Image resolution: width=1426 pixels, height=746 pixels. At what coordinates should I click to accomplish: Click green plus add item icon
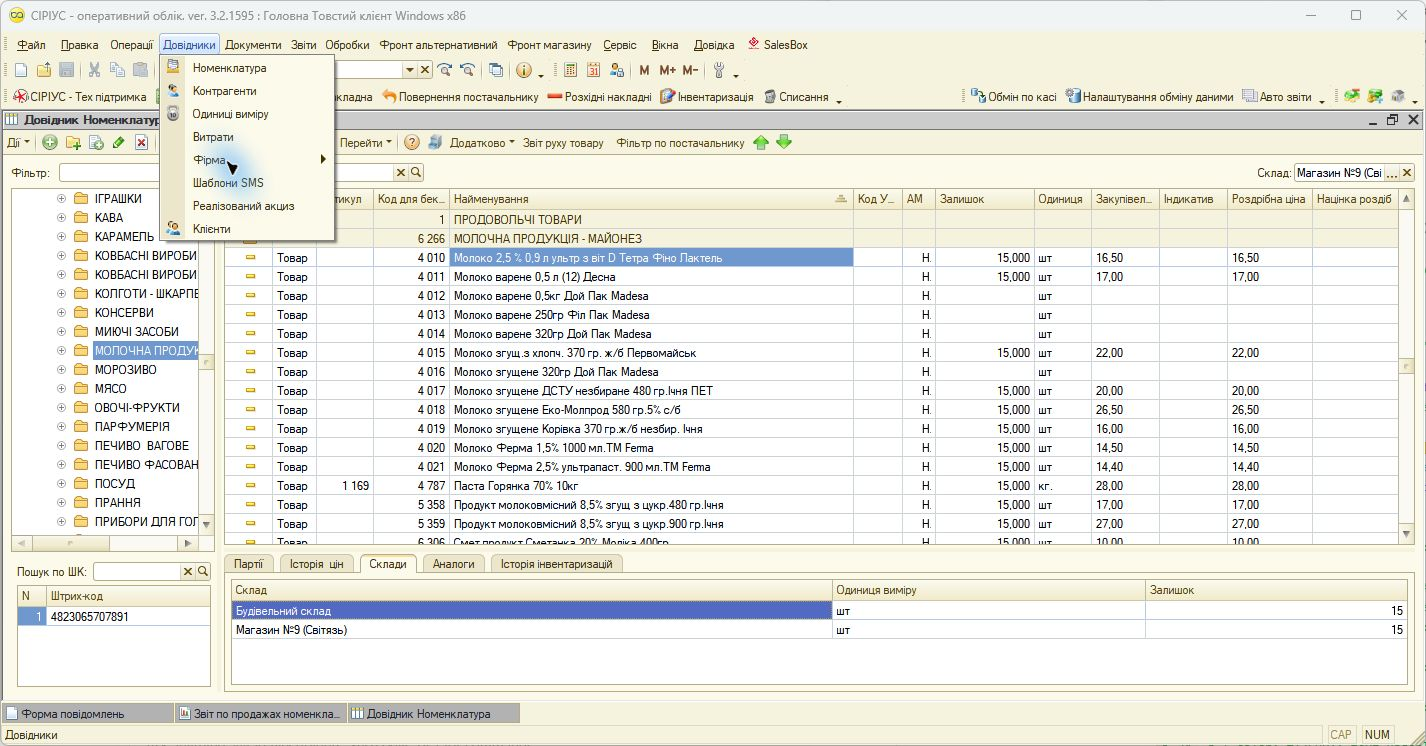[50, 143]
